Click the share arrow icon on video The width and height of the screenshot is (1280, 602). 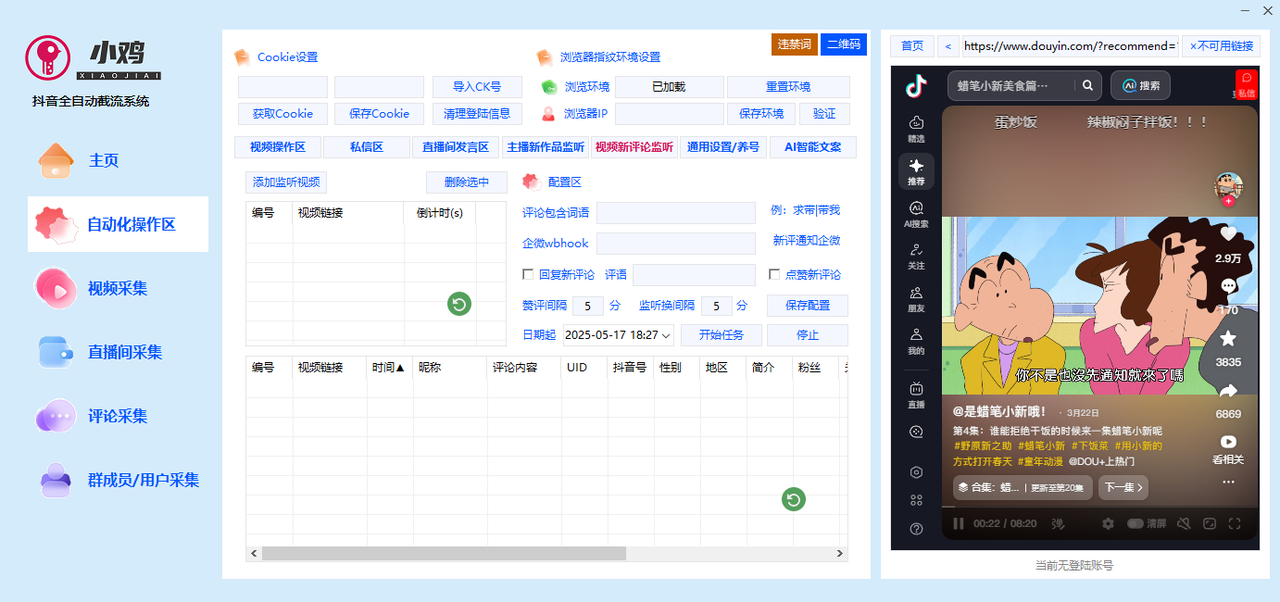[1228, 391]
